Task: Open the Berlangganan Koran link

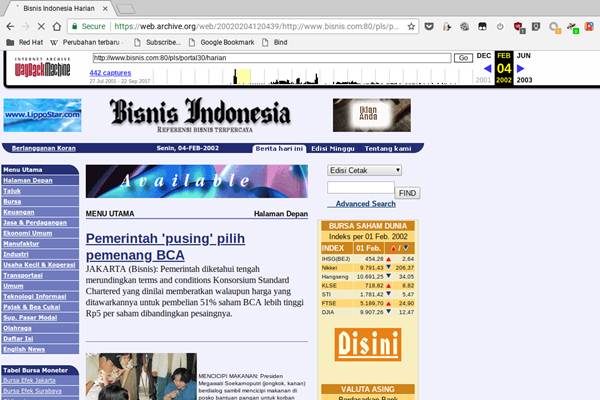Action: pyautogui.click(x=44, y=148)
